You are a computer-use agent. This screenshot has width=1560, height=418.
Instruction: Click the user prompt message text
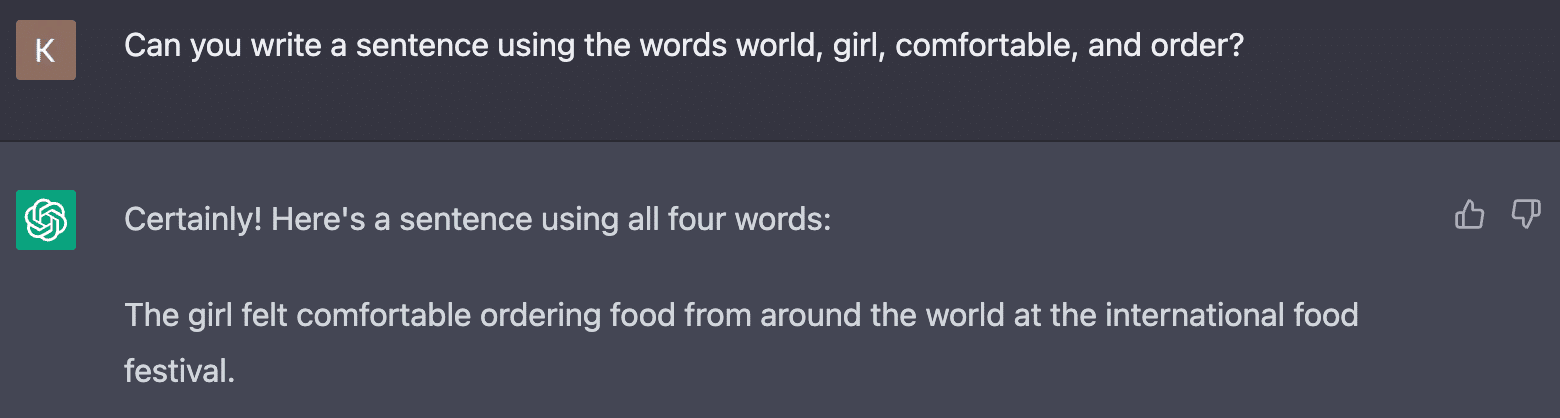(x=683, y=46)
